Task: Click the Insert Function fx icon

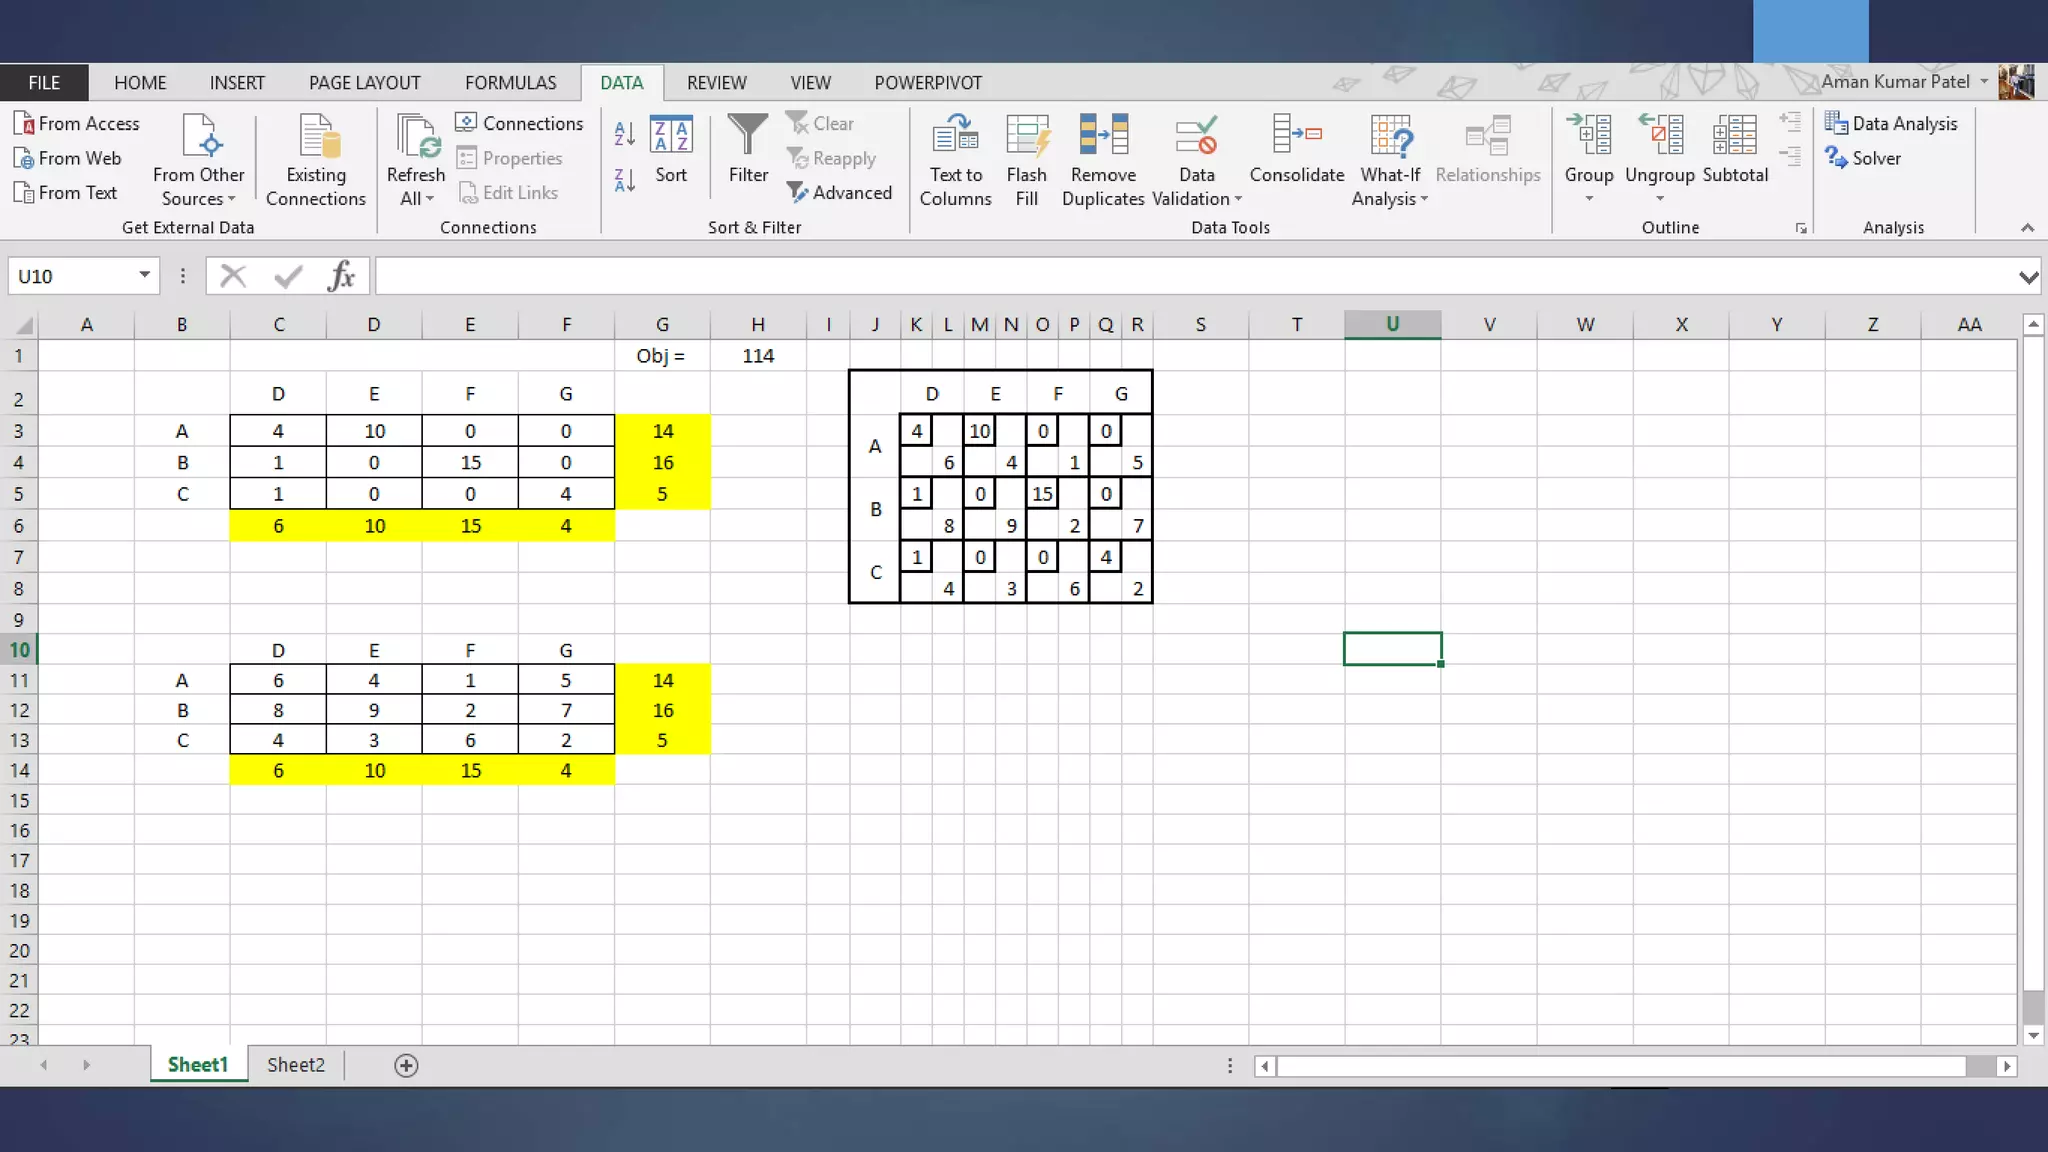Action: tap(341, 276)
